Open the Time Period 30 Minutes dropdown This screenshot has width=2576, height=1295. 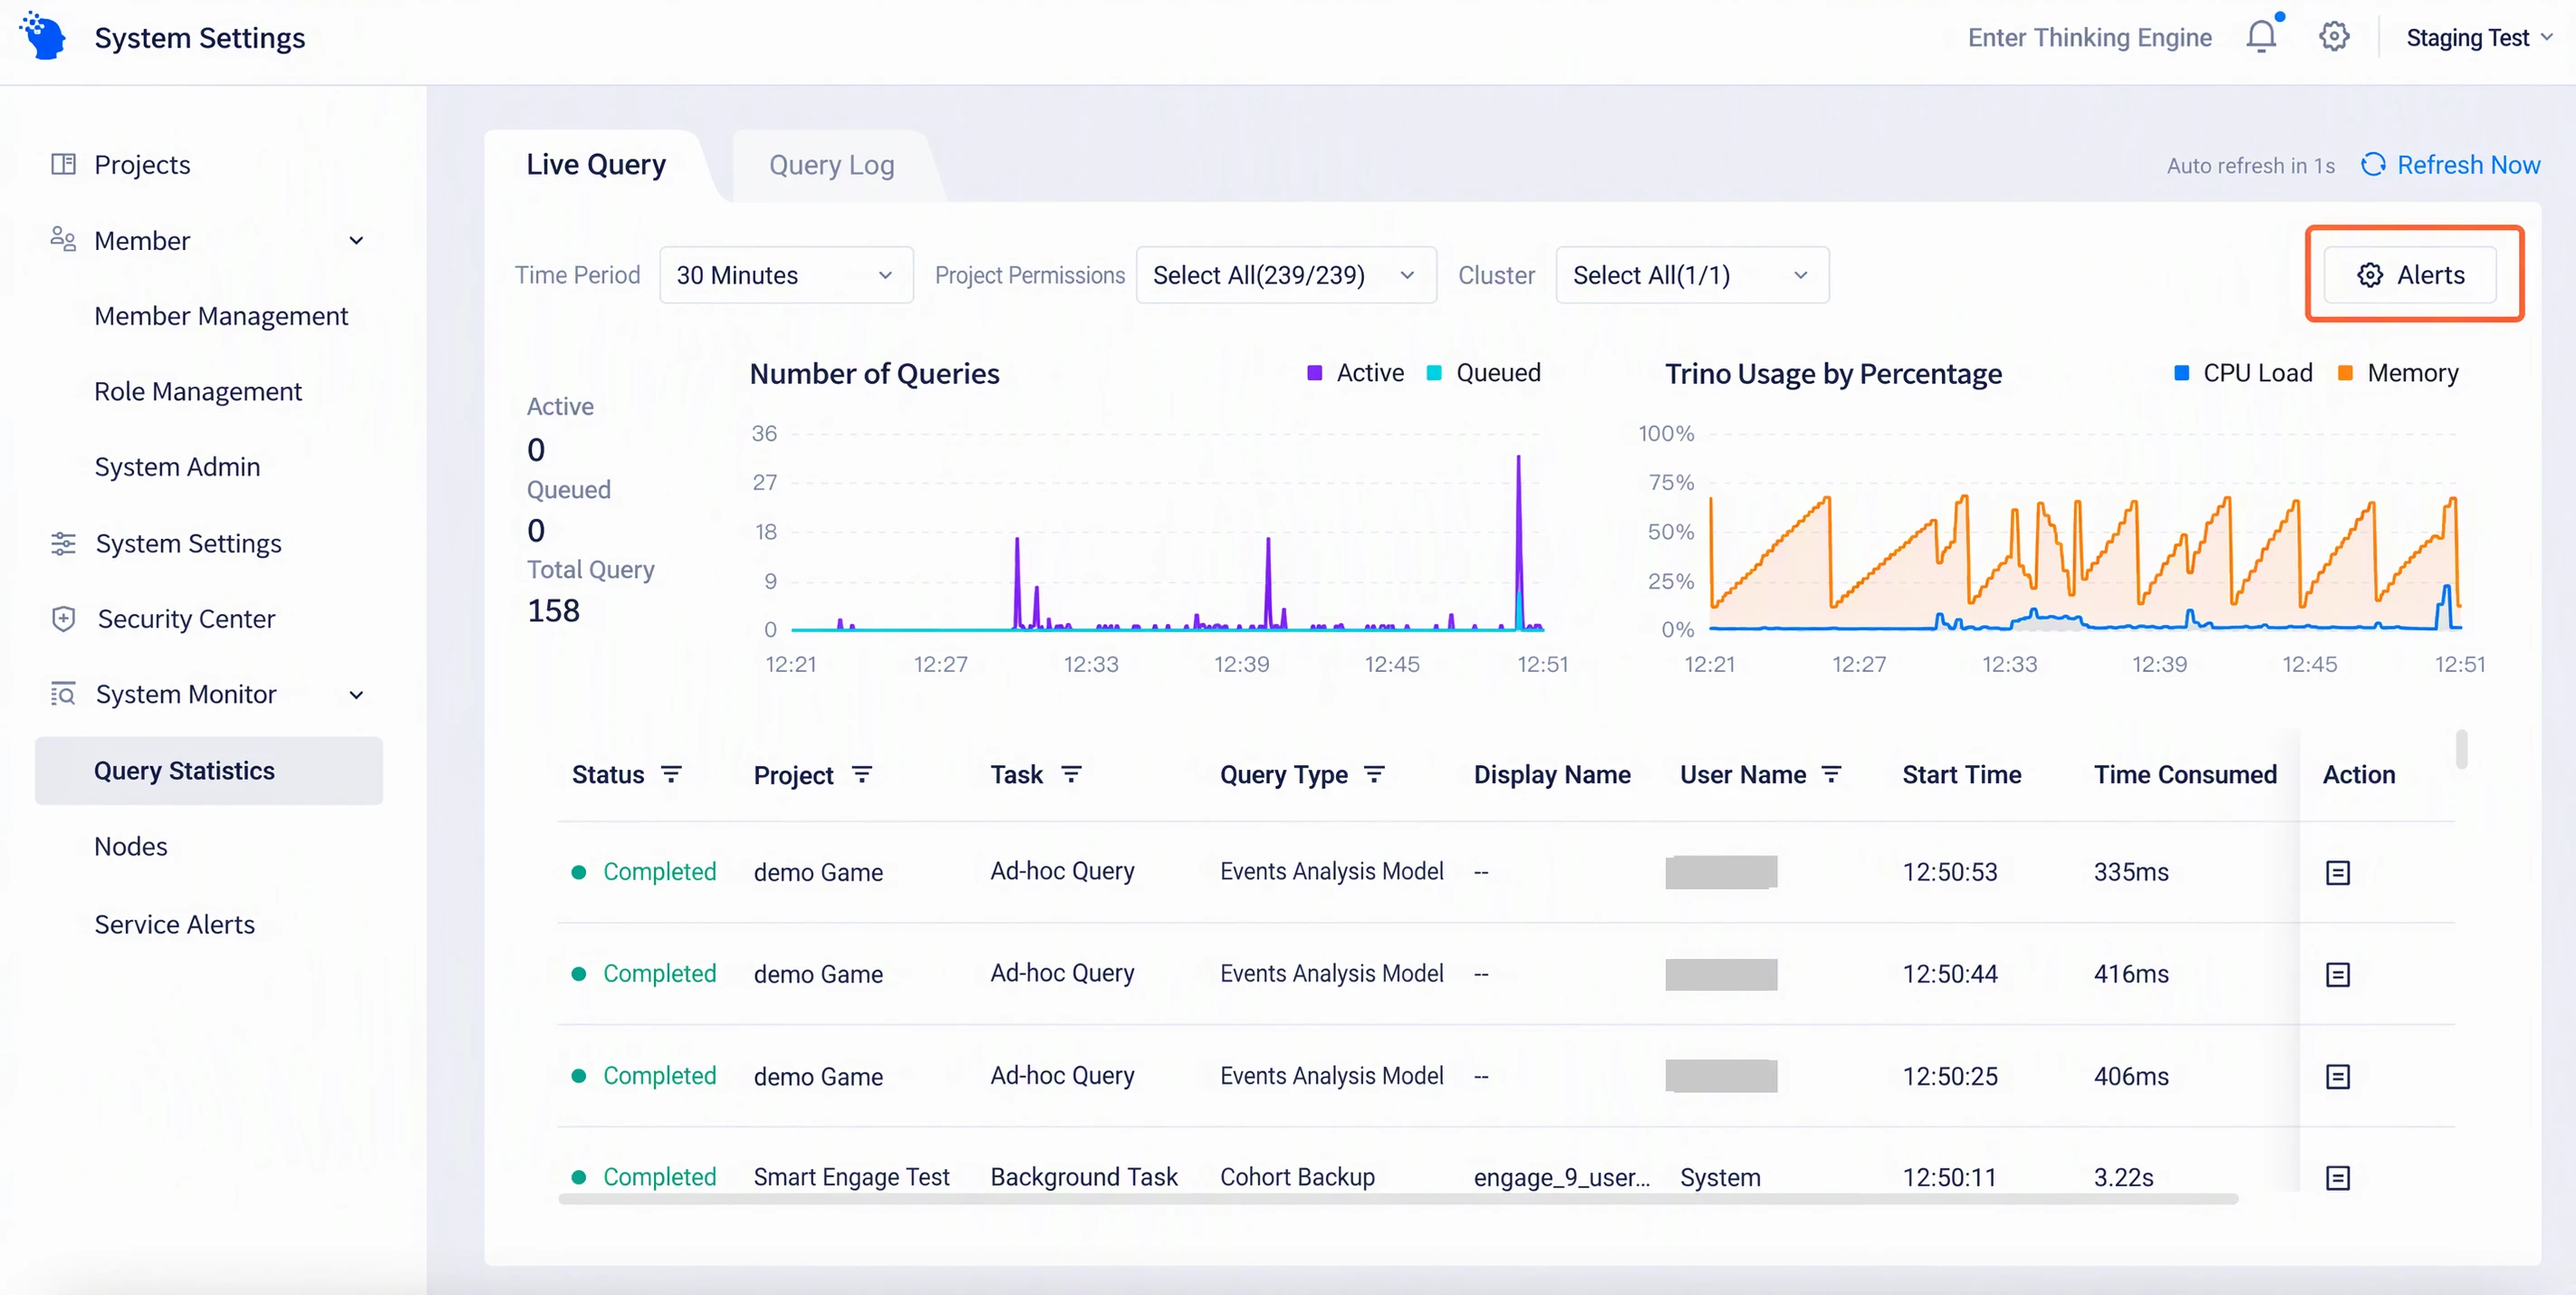[x=786, y=275]
